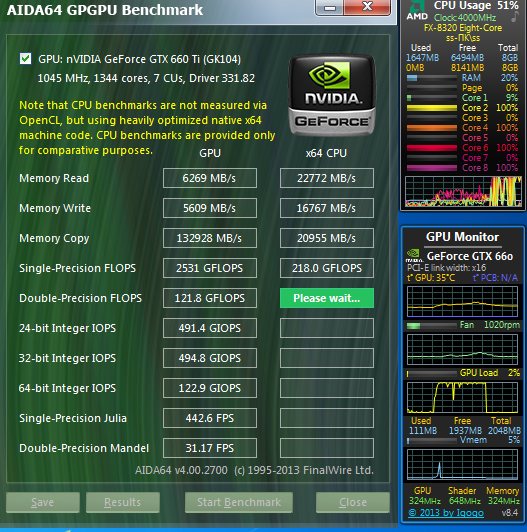
Task: Click the CPU Memory Write '16767 MB/s' value
Action: pos(327,208)
